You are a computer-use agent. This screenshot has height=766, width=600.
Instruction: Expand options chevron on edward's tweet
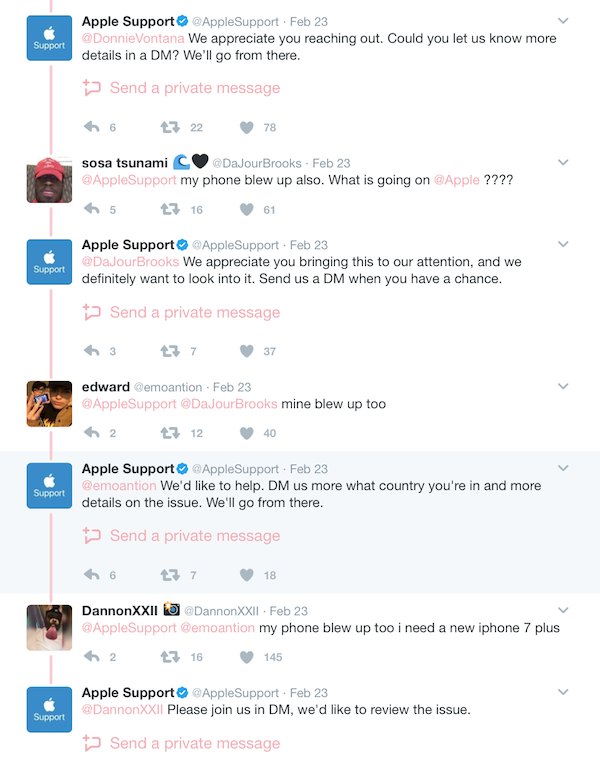(x=563, y=386)
